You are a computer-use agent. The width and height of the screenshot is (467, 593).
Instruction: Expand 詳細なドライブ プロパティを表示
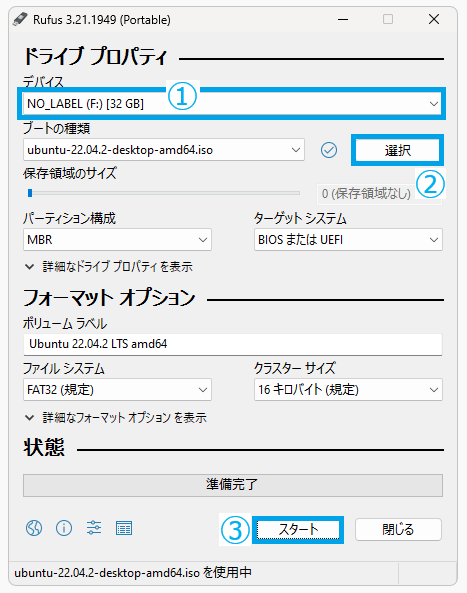coord(109,267)
